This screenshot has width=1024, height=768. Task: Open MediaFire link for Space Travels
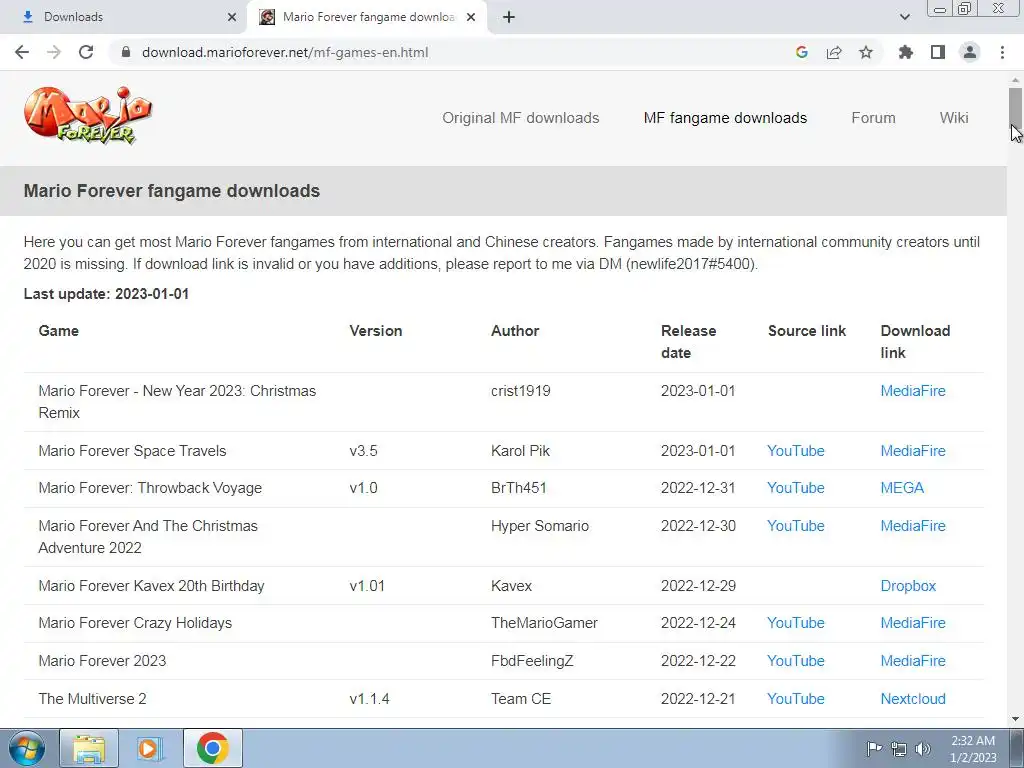pos(912,451)
